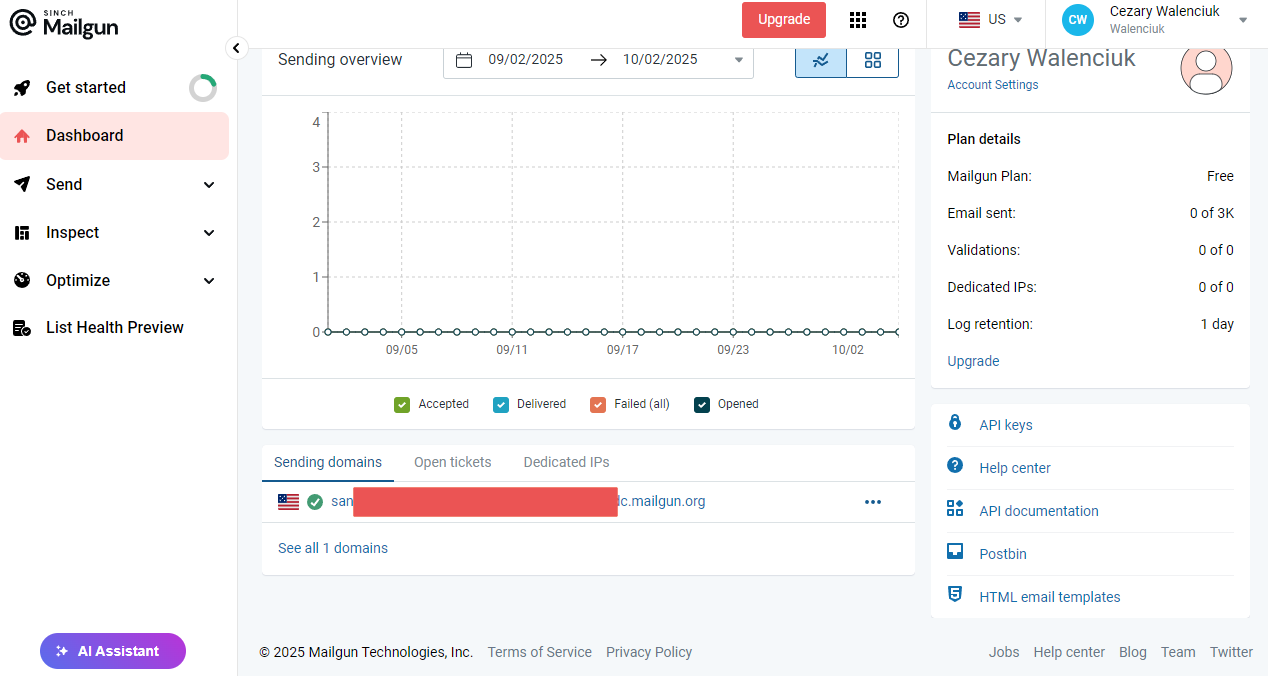Click the start date 09/02/2025
Screen dimensions: 1268x676
[x=526, y=60]
